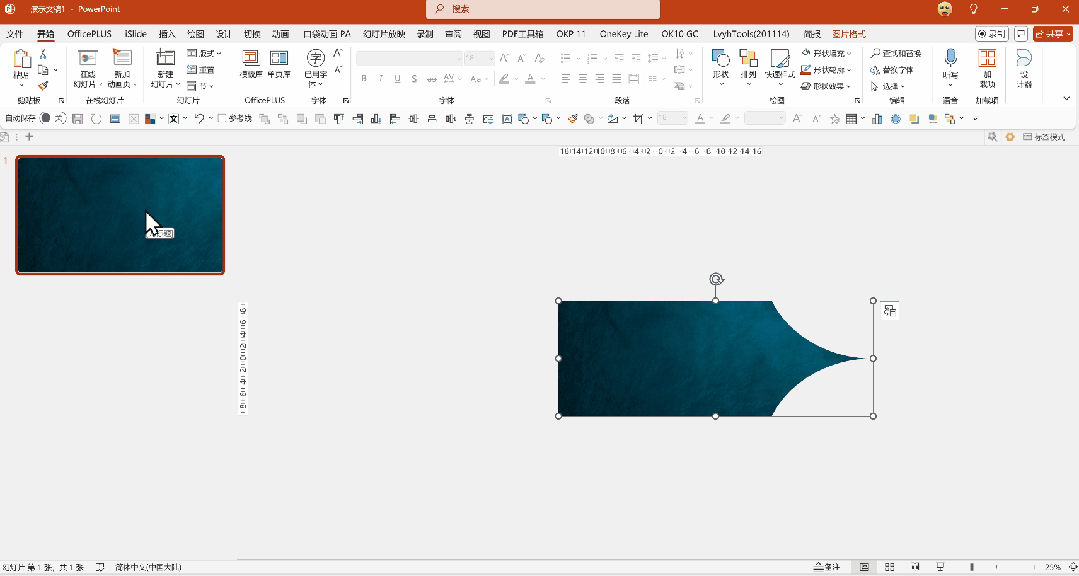
Task: Toggle Underline formatting
Action: point(397,79)
